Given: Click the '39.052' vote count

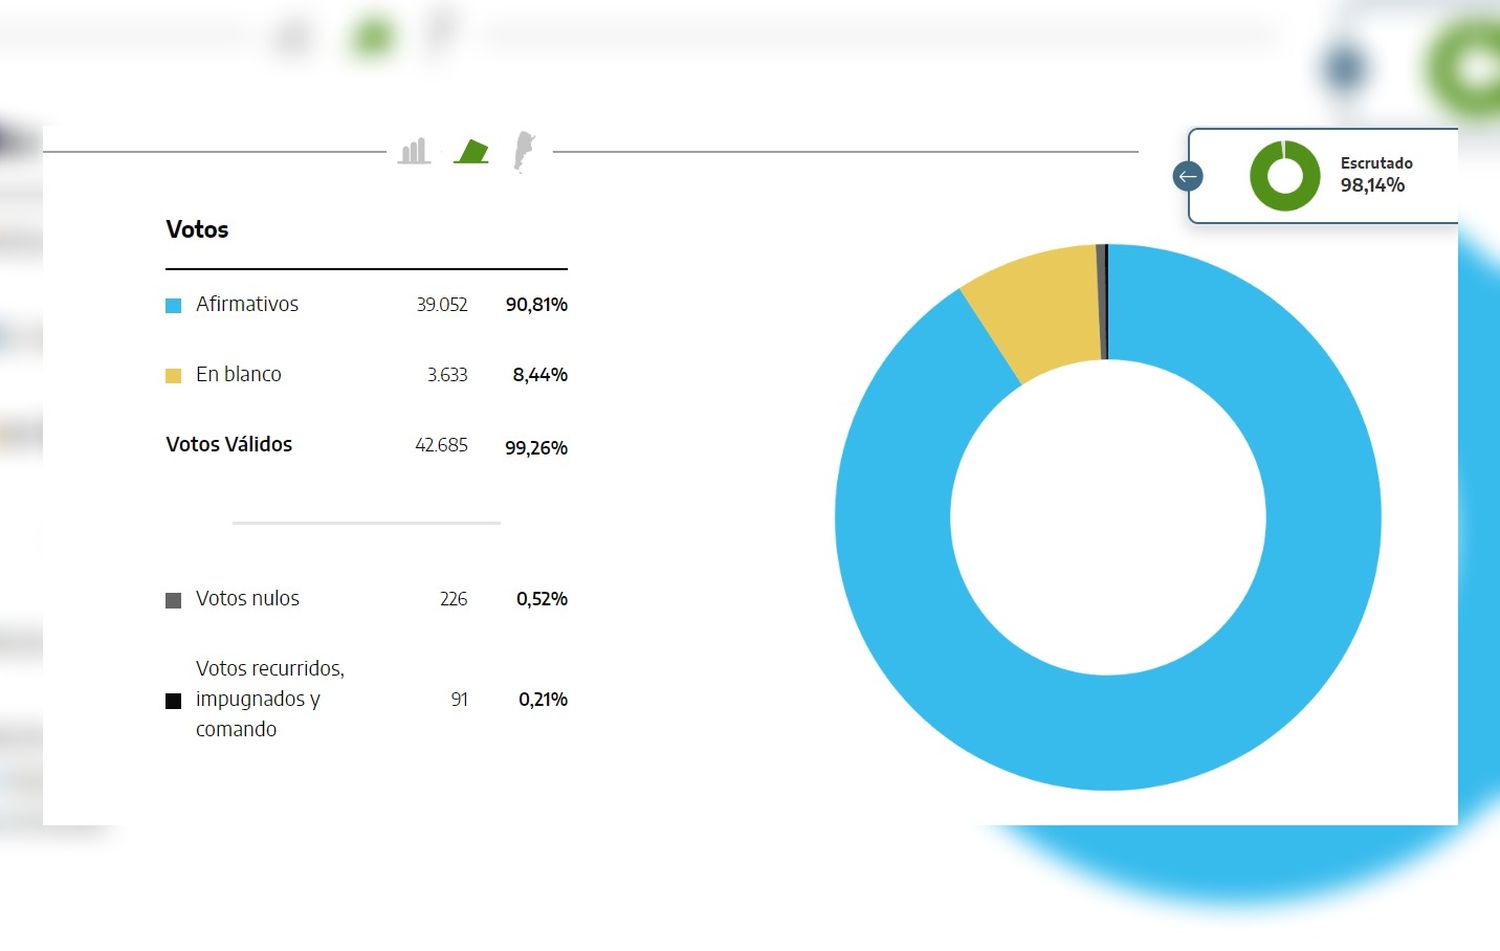Looking at the screenshot, I should (x=442, y=304).
